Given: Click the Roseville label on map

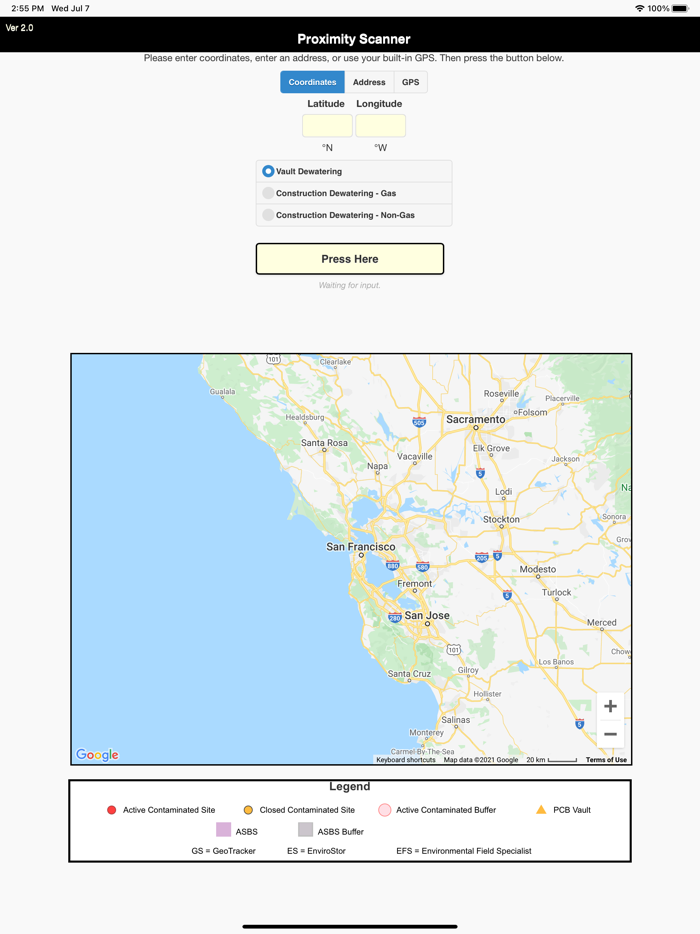Looking at the screenshot, I should tap(502, 394).
